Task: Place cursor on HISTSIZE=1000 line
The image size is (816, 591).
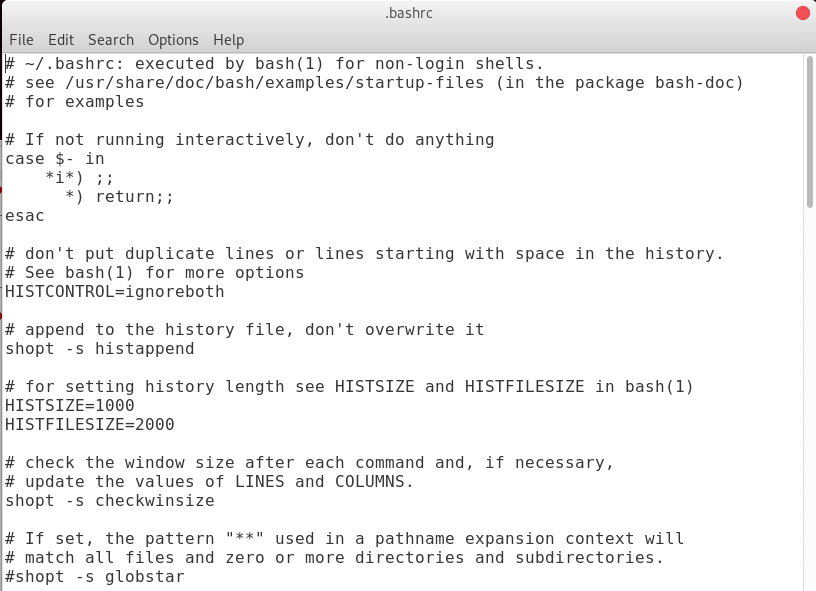Action: point(70,405)
